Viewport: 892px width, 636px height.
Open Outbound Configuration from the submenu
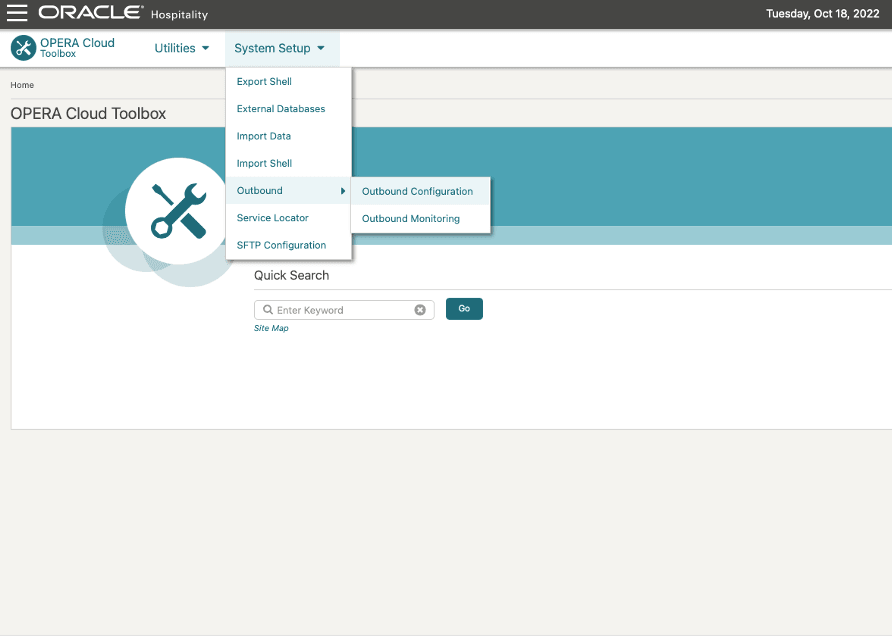417,191
